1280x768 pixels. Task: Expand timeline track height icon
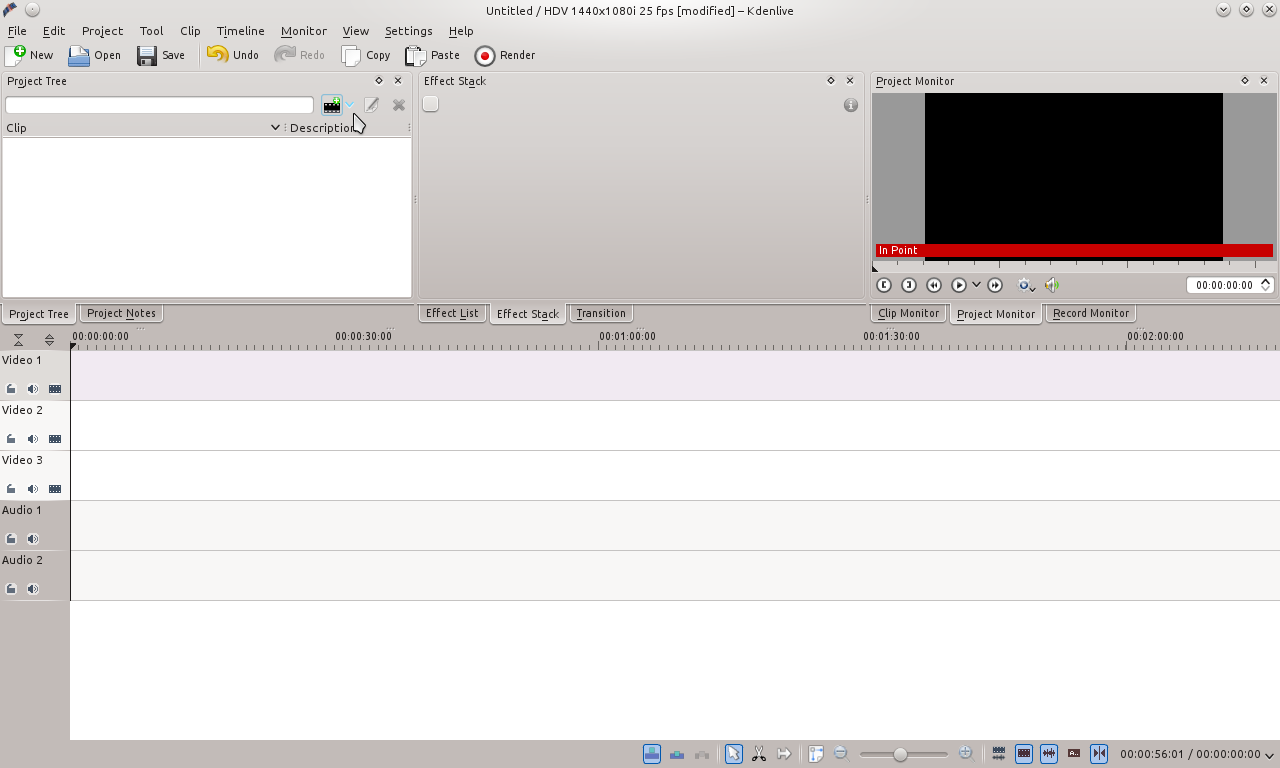tap(49, 340)
